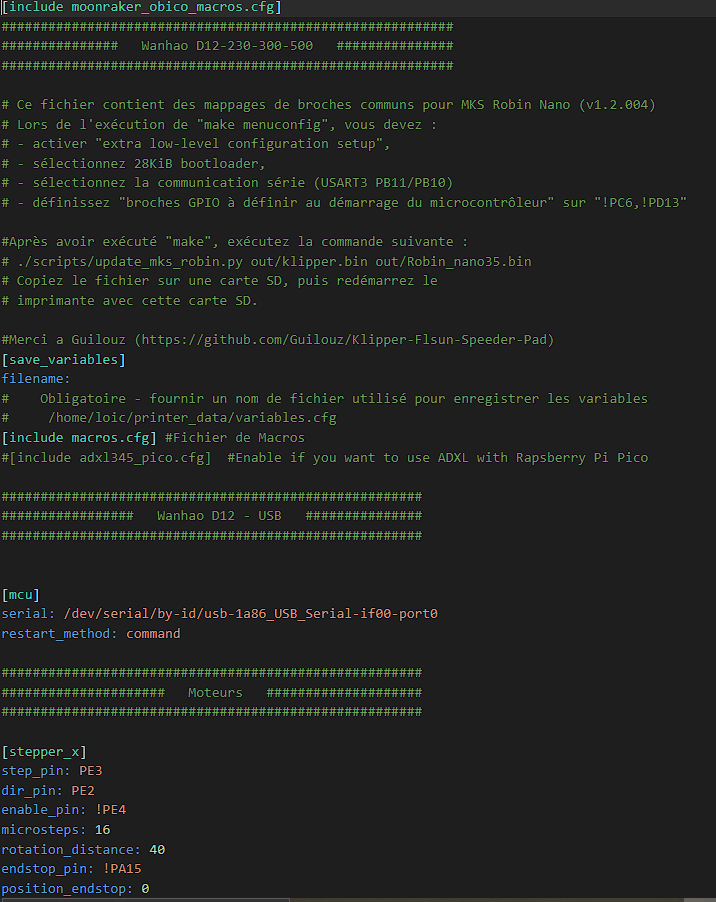The height and width of the screenshot is (902, 716).
Task: Click the rotation_distance value 40
Action: pos(157,849)
